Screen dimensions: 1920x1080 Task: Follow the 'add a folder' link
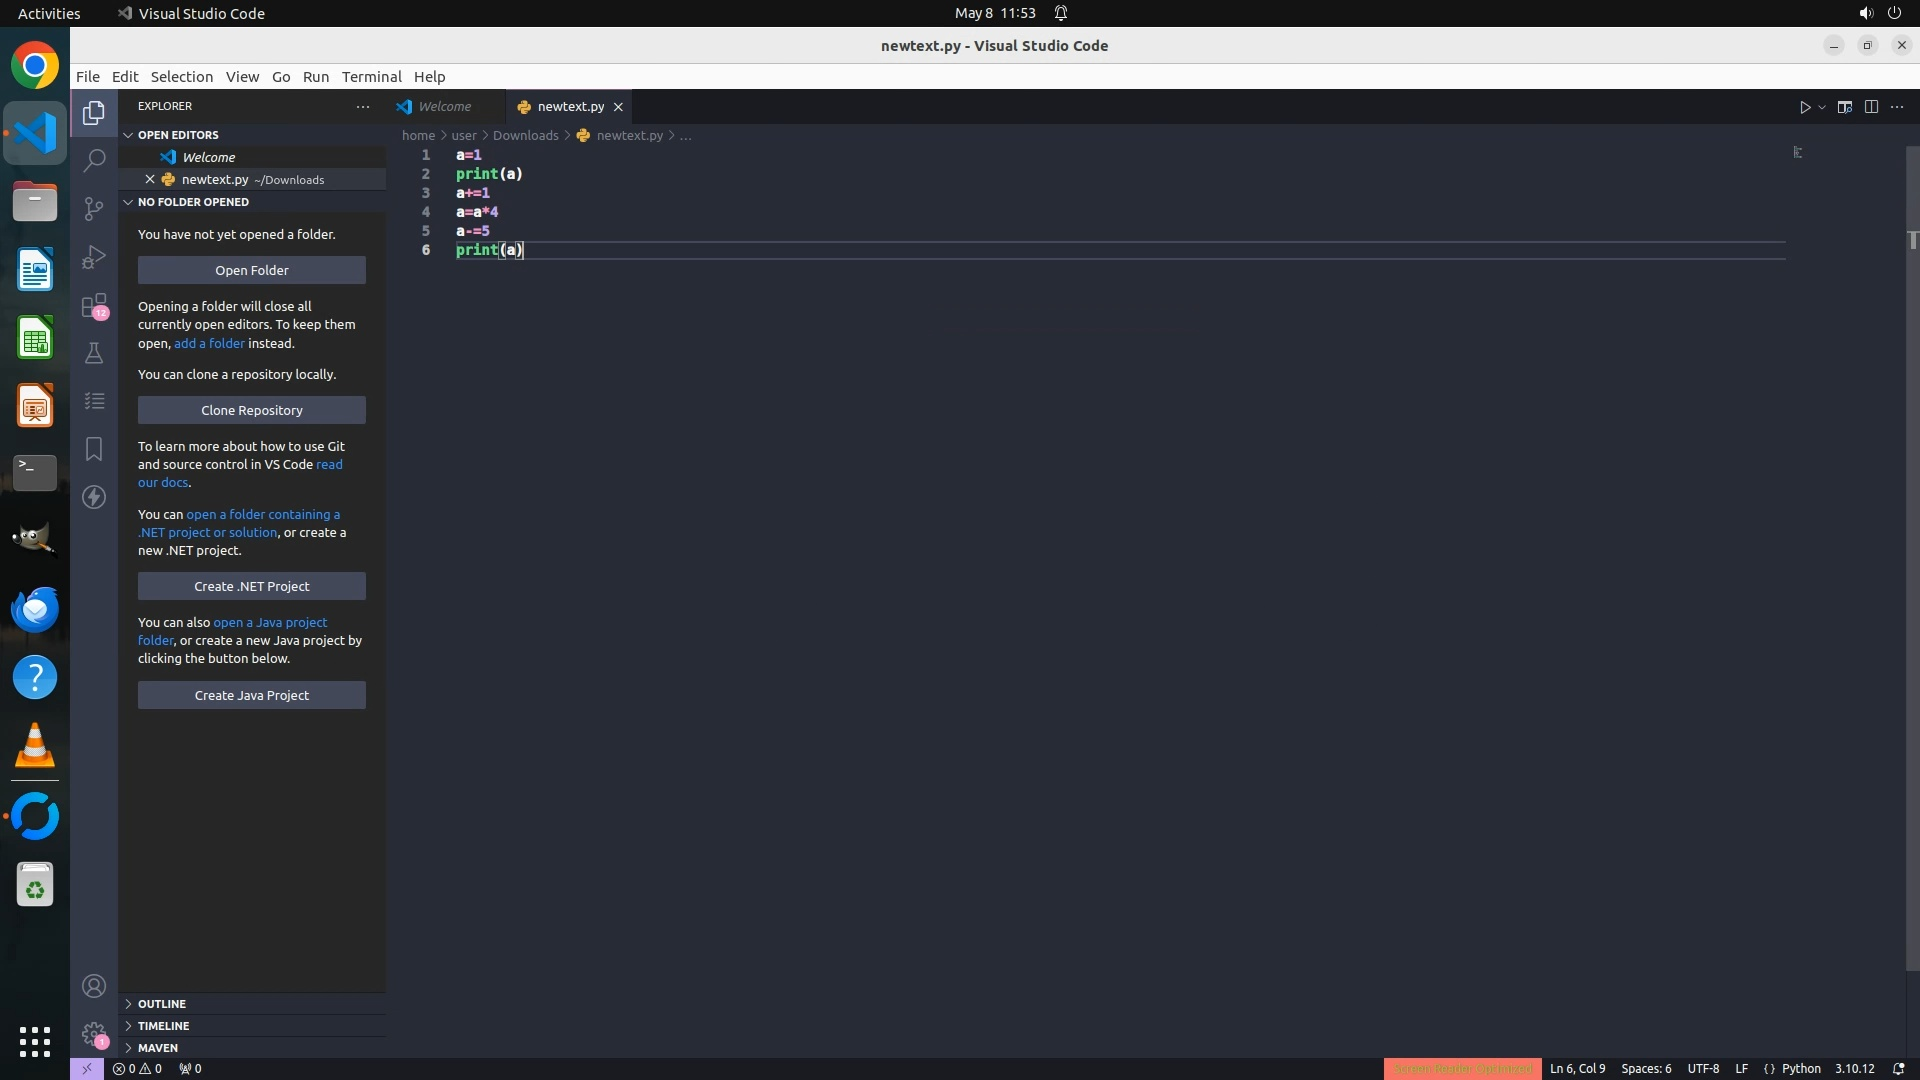point(209,343)
